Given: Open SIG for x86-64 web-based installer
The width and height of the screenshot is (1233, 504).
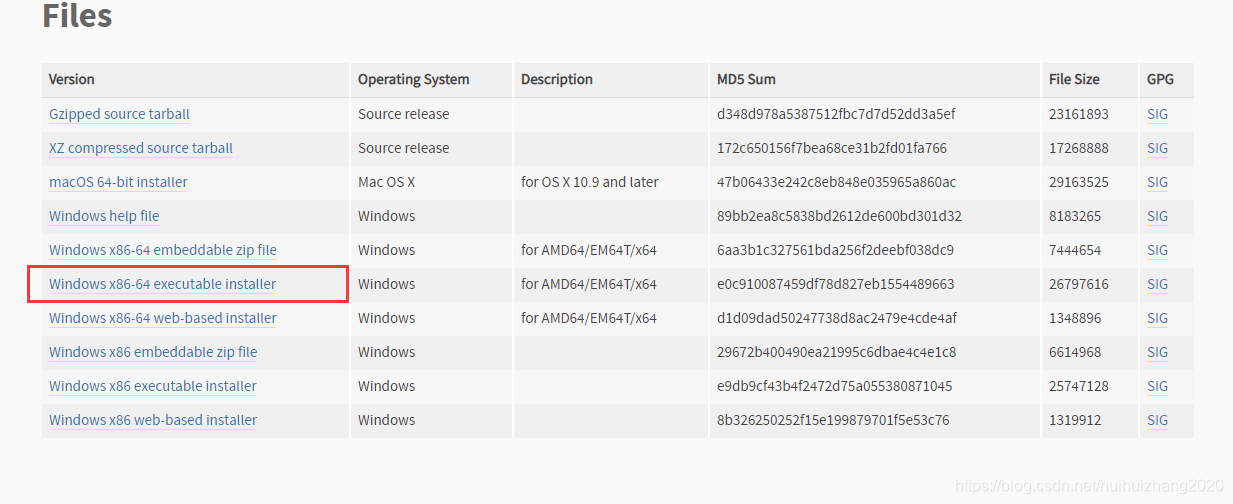Looking at the screenshot, I should tap(1157, 318).
